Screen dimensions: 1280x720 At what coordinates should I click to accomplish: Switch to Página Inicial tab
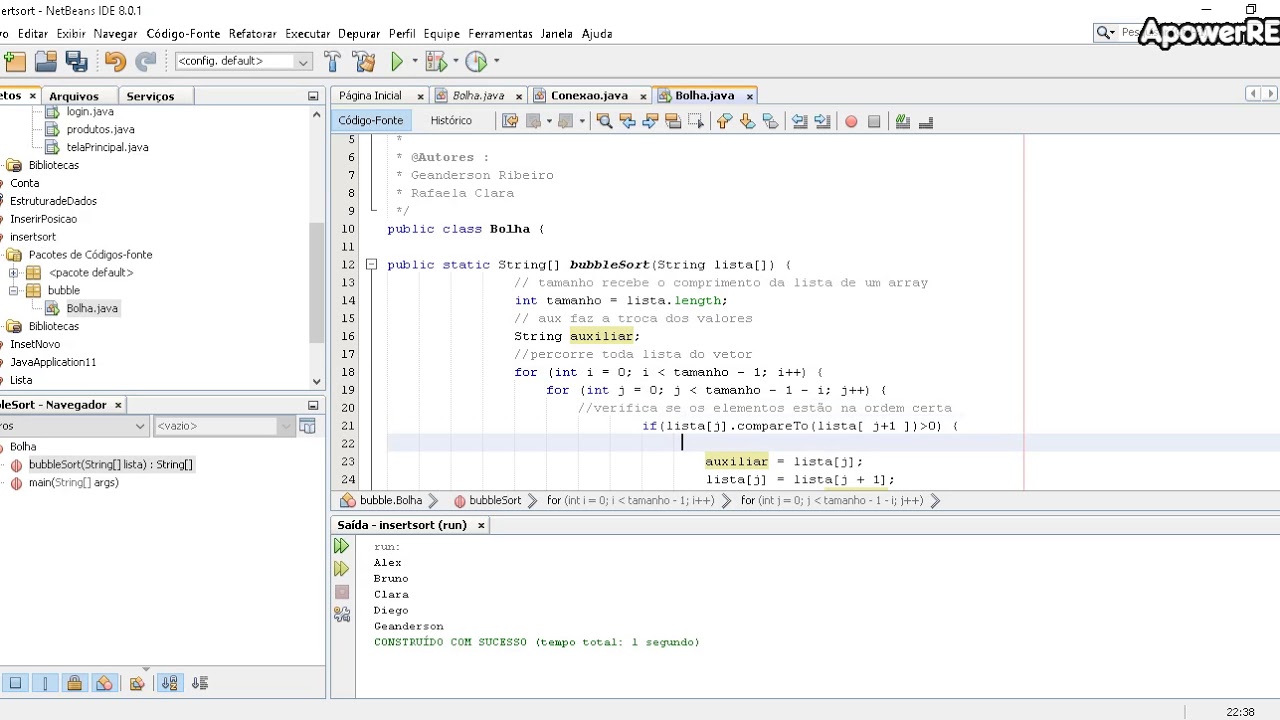pos(370,96)
